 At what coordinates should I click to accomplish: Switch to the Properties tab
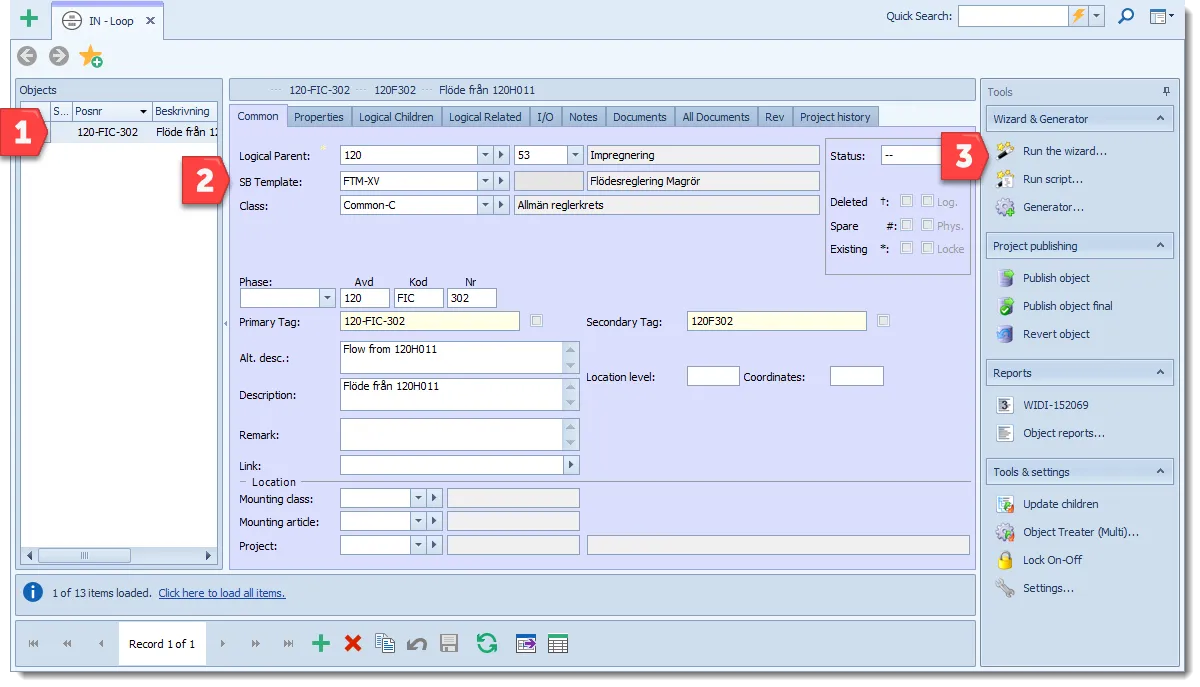pyautogui.click(x=319, y=117)
